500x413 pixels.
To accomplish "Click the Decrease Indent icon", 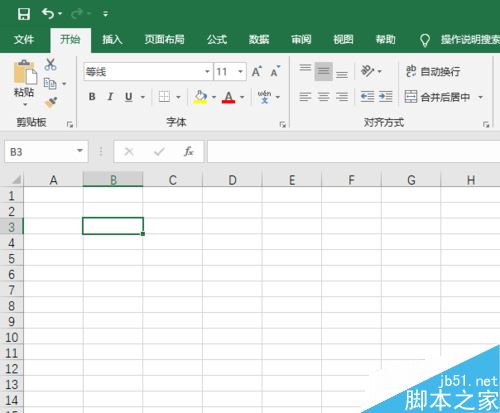I will (367, 97).
